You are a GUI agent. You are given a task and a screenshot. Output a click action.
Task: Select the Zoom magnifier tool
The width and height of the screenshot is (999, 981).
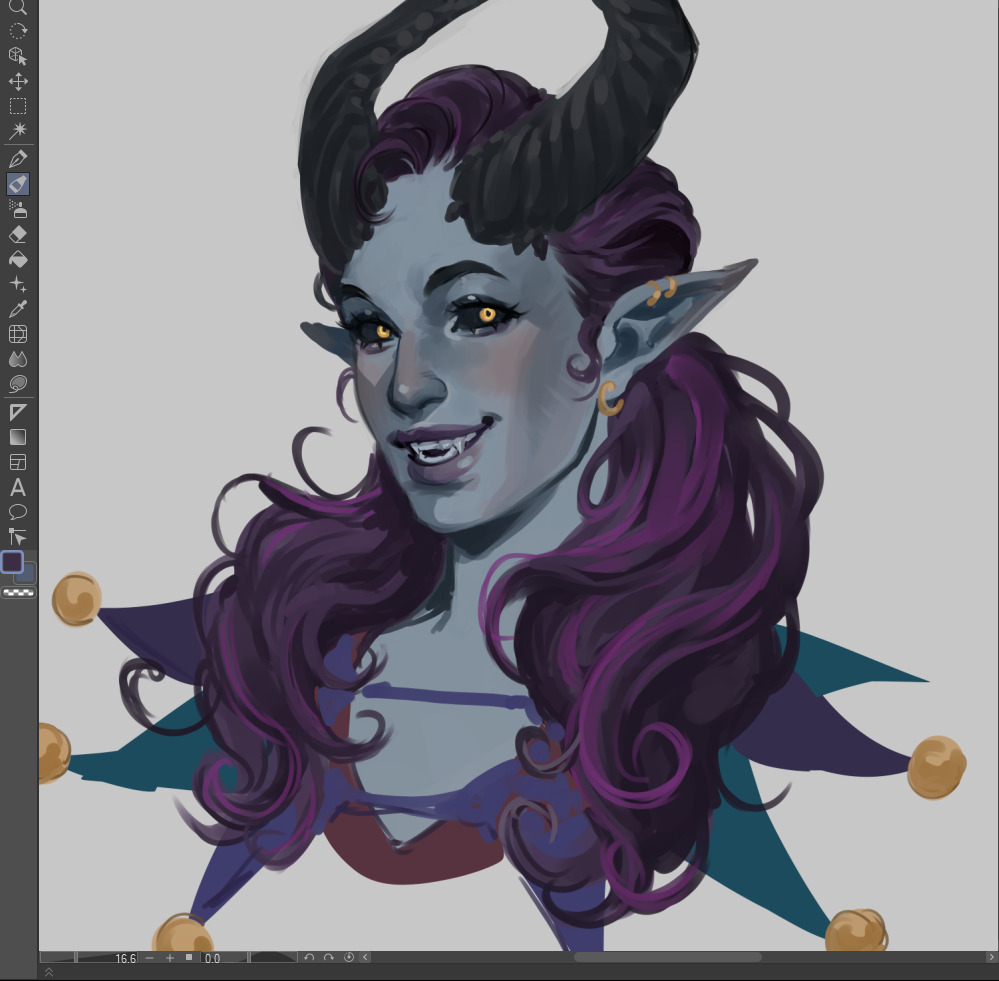click(18, 6)
